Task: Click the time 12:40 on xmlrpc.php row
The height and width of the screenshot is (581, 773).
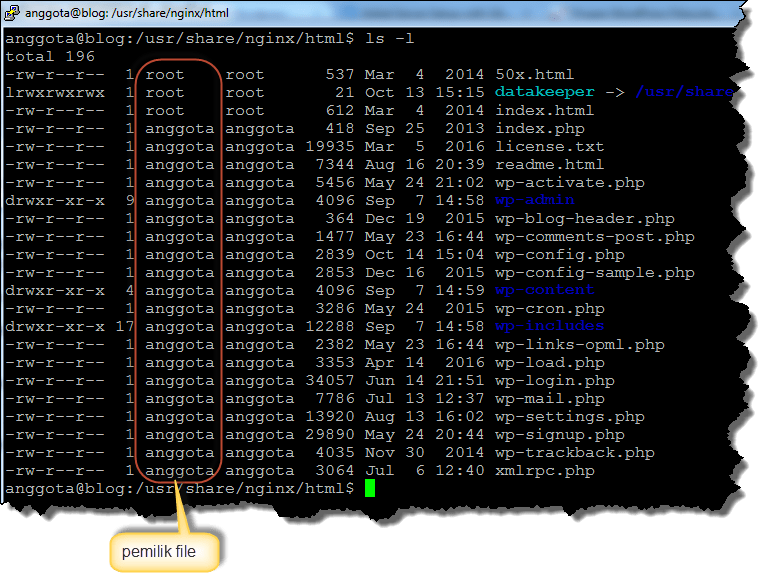Action: [460, 471]
